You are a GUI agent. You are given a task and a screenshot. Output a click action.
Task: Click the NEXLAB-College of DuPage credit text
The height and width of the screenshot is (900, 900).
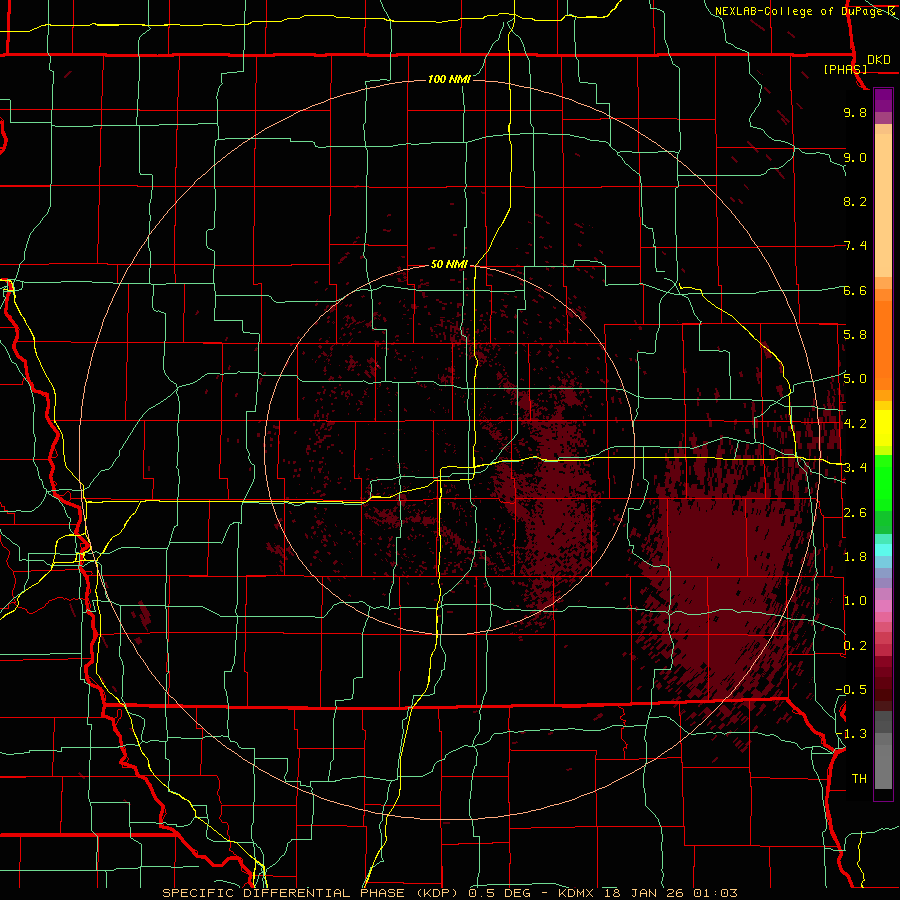tap(804, 11)
